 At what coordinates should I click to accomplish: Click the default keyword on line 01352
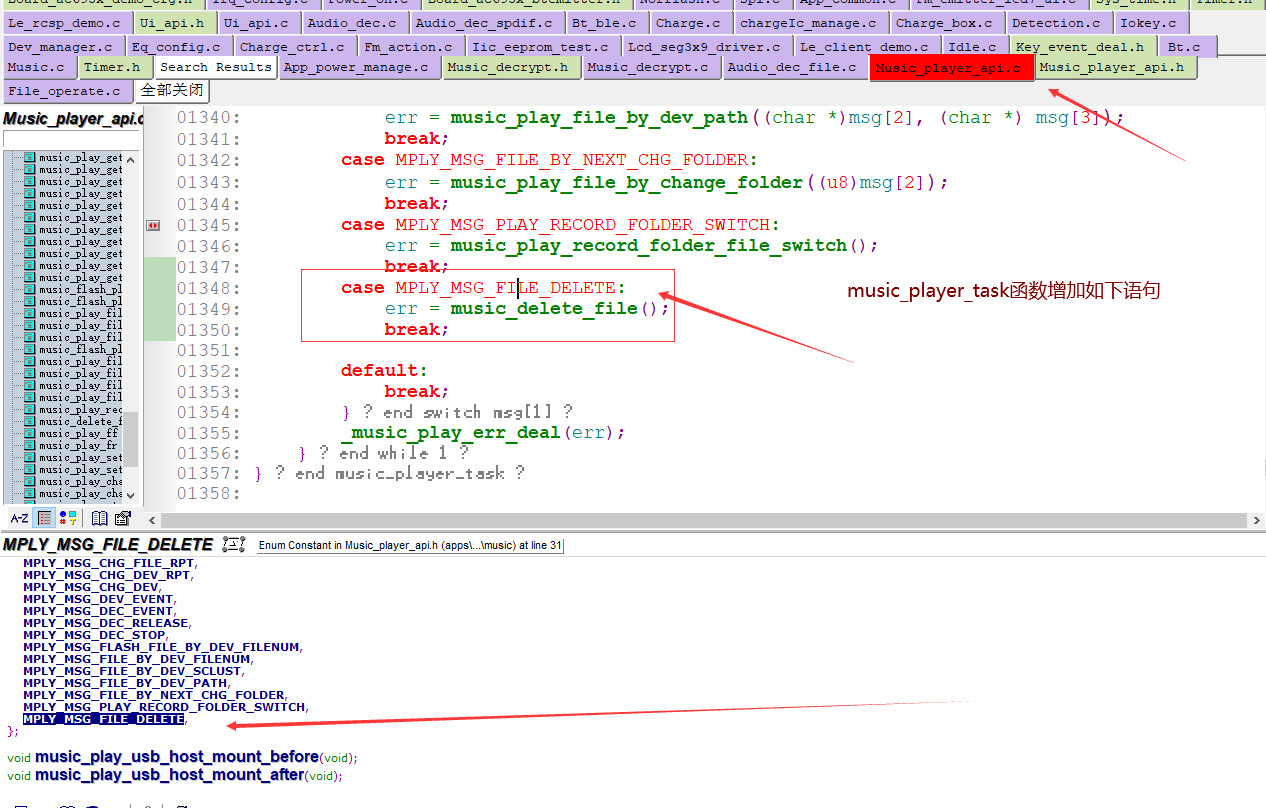379,371
